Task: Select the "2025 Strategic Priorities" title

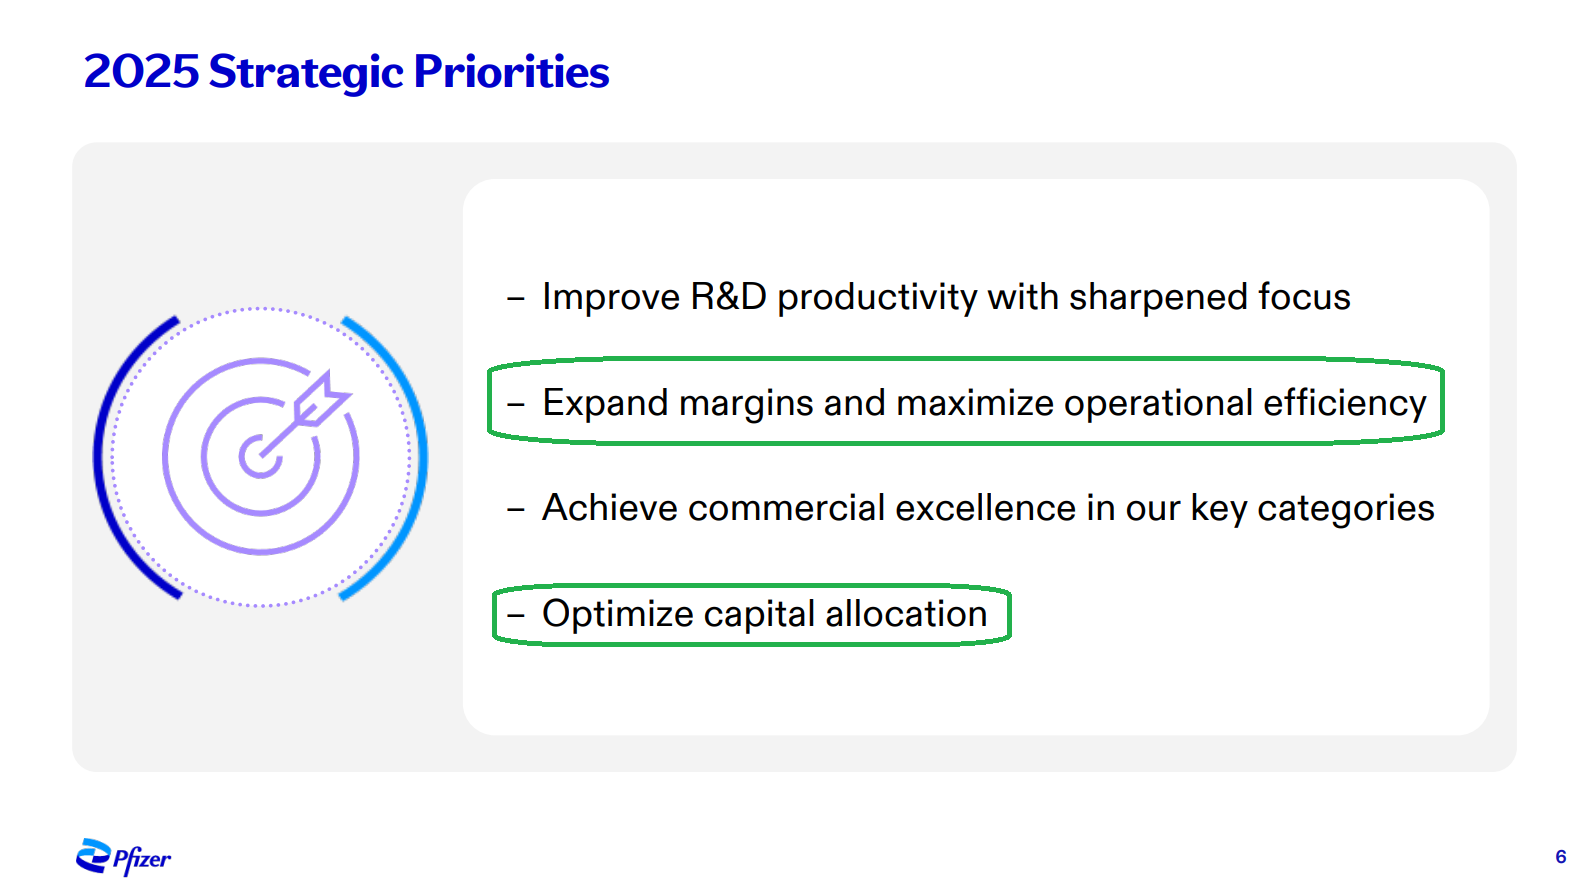Action: click(346, 72)
